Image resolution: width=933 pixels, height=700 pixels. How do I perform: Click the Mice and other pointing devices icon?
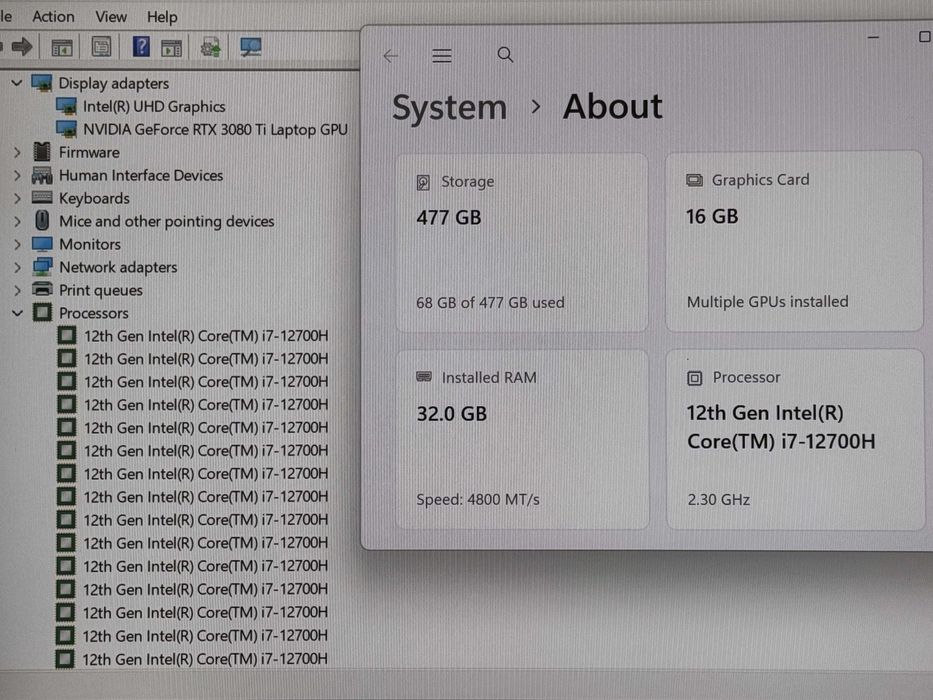point(42,221)
